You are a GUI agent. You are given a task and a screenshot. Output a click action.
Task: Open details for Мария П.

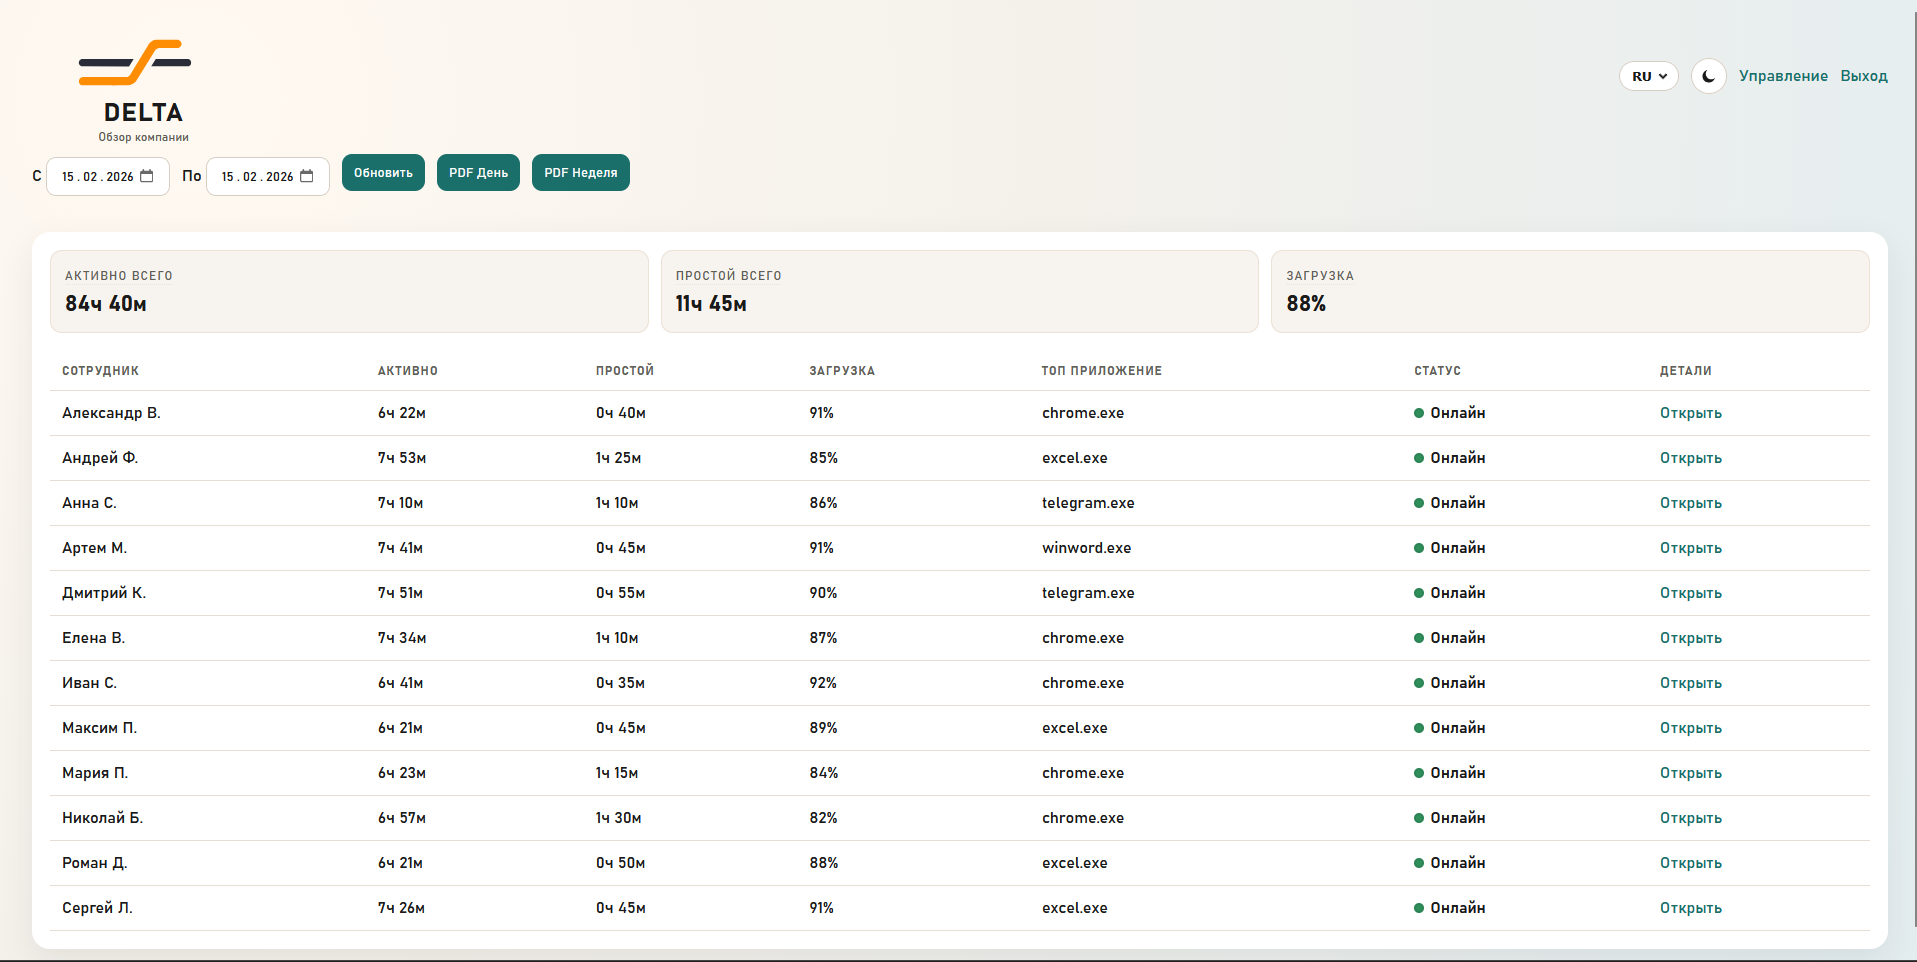point(1690,773)
